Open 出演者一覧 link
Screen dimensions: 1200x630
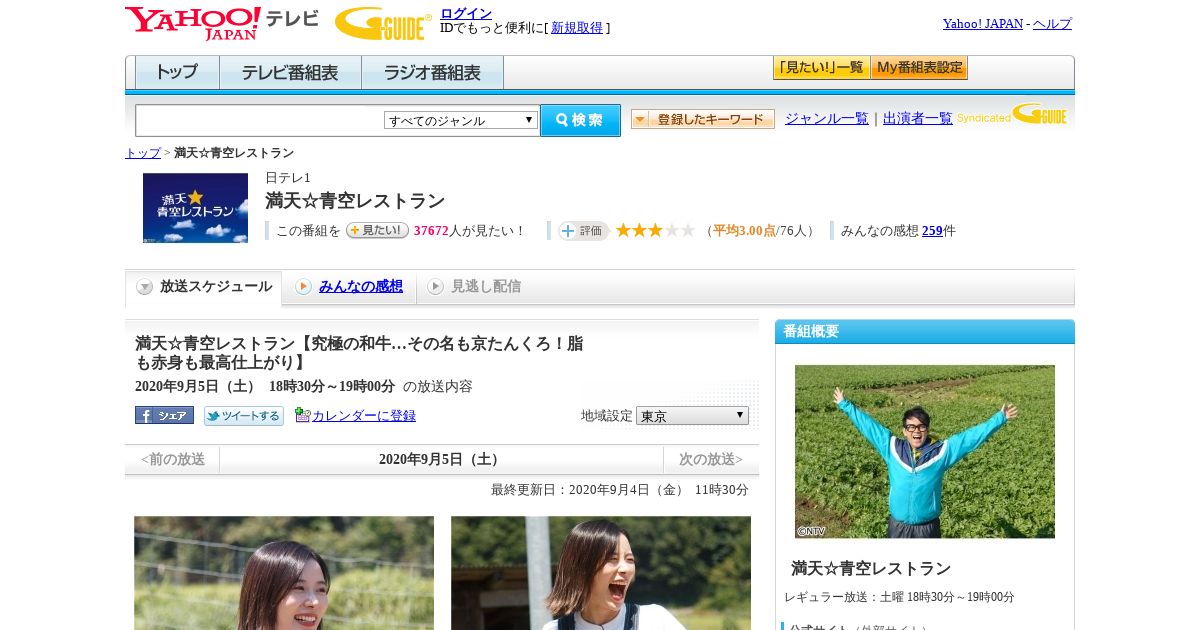coord(918,118)
